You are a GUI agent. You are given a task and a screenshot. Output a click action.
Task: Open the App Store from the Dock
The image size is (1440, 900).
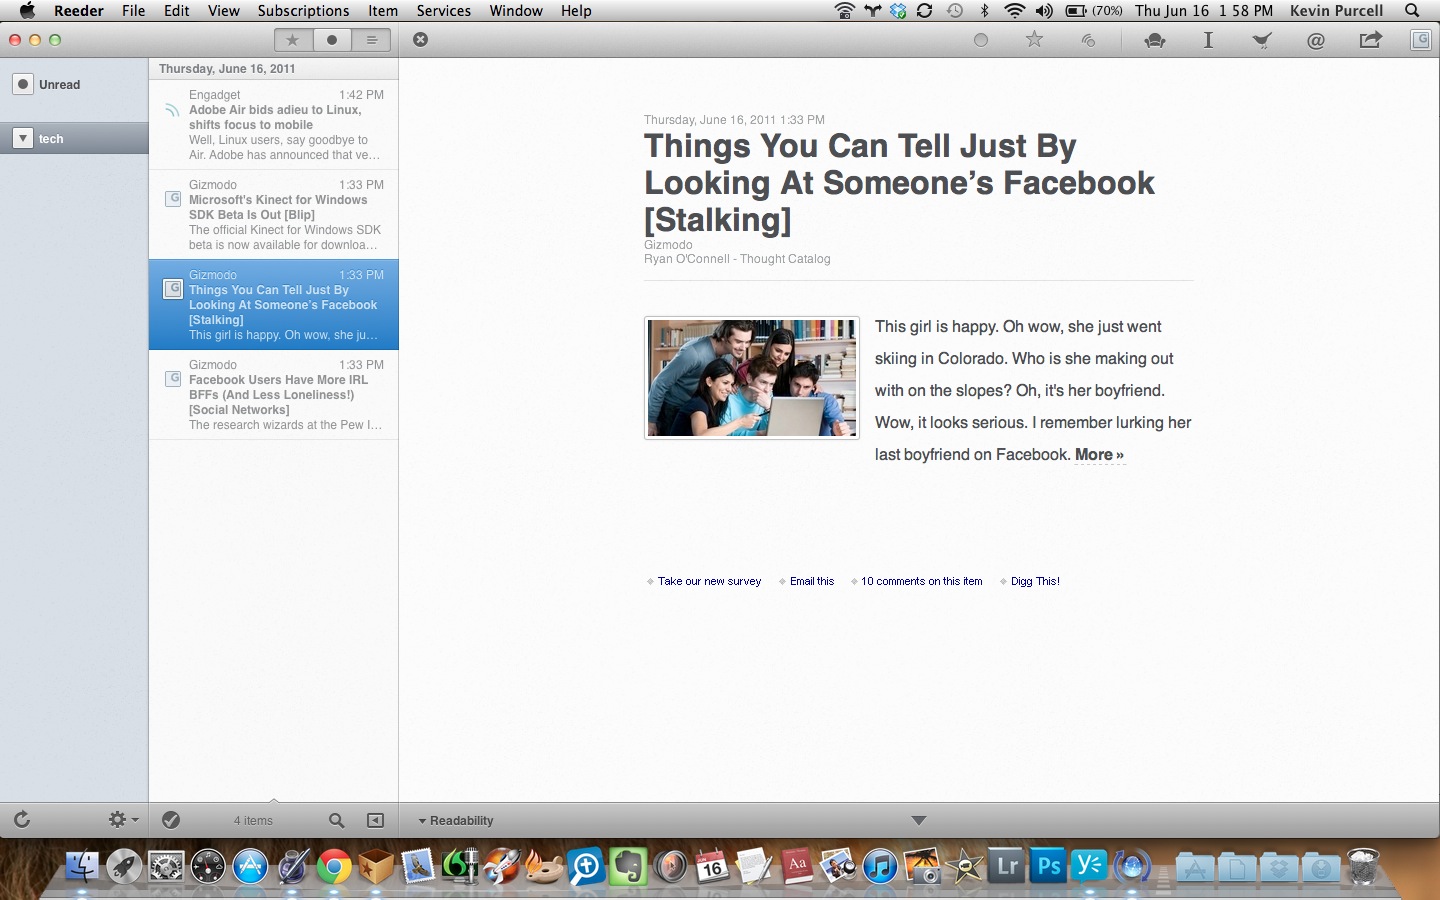click(x=251, y=866)
